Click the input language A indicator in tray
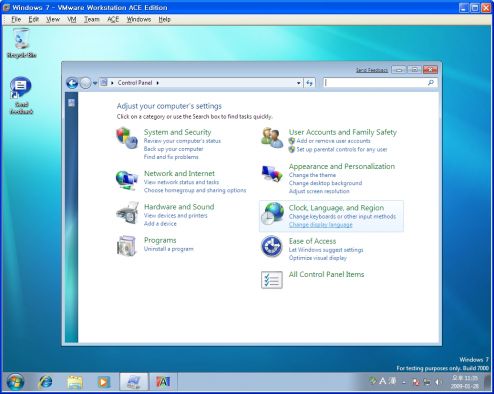The width and height of the screenshot is (494, 394). (x=383, y=381)
